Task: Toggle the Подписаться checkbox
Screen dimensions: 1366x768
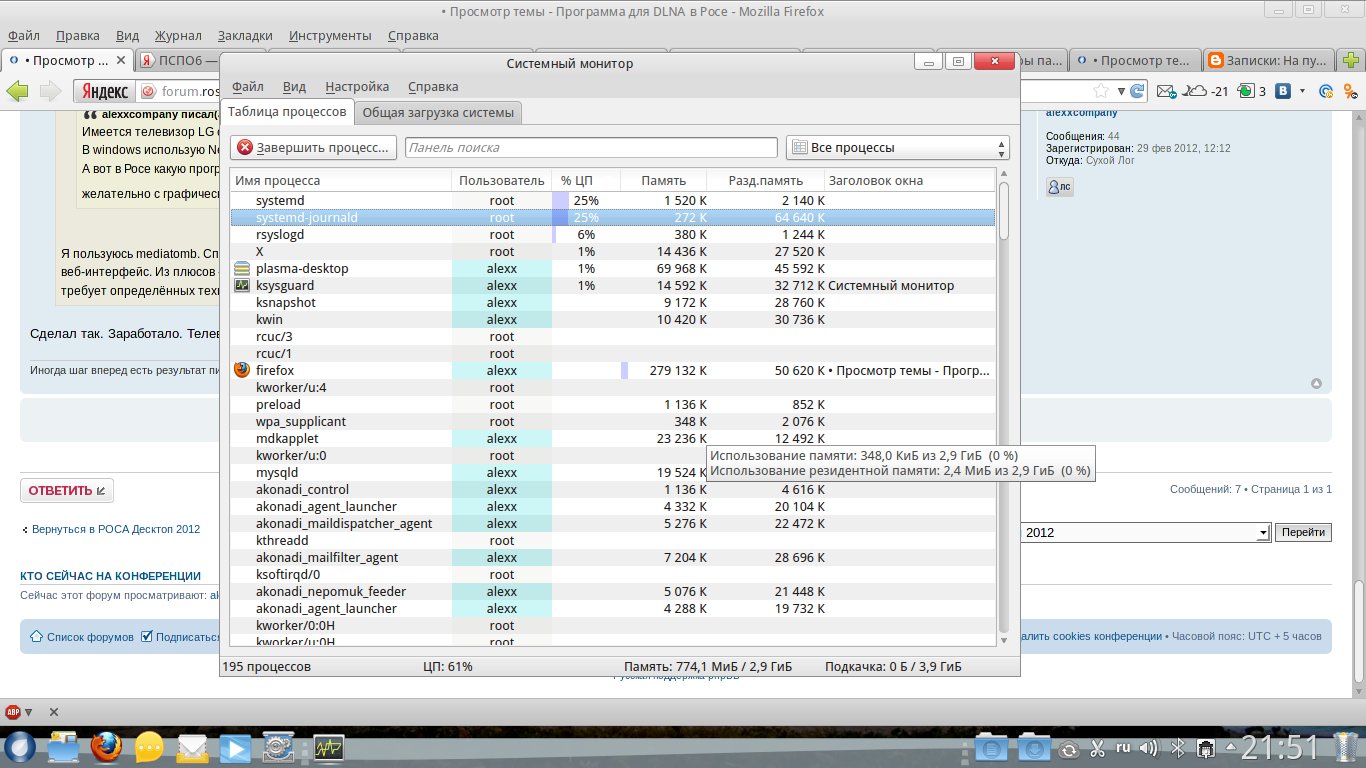Action: [x=147, y=636]
